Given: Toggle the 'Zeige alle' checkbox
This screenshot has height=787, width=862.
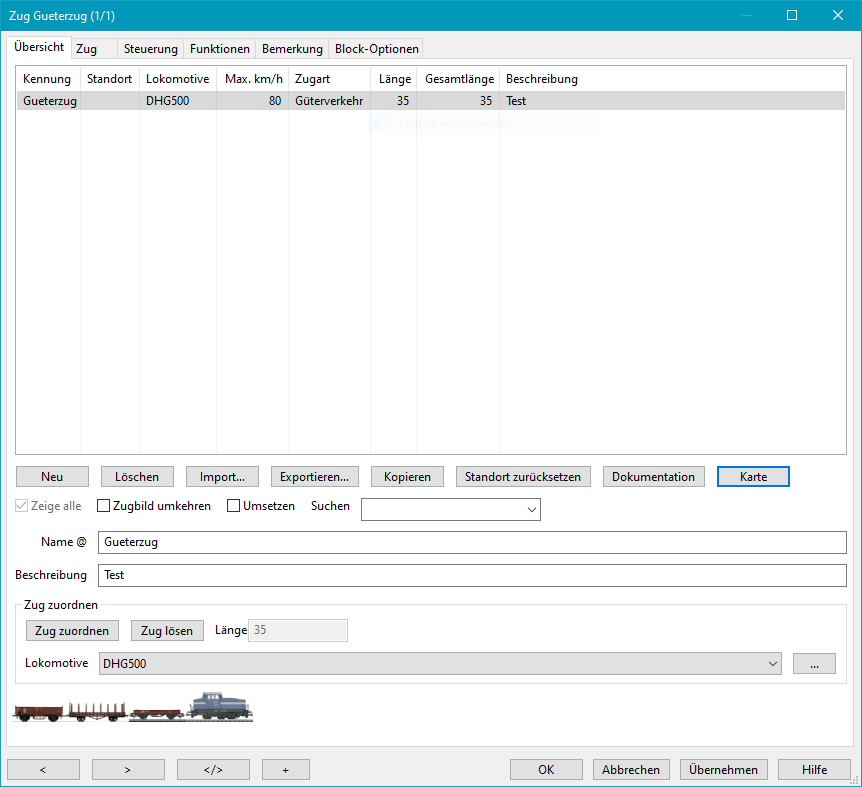Looking at the screenshot, I should click(22, 506).
